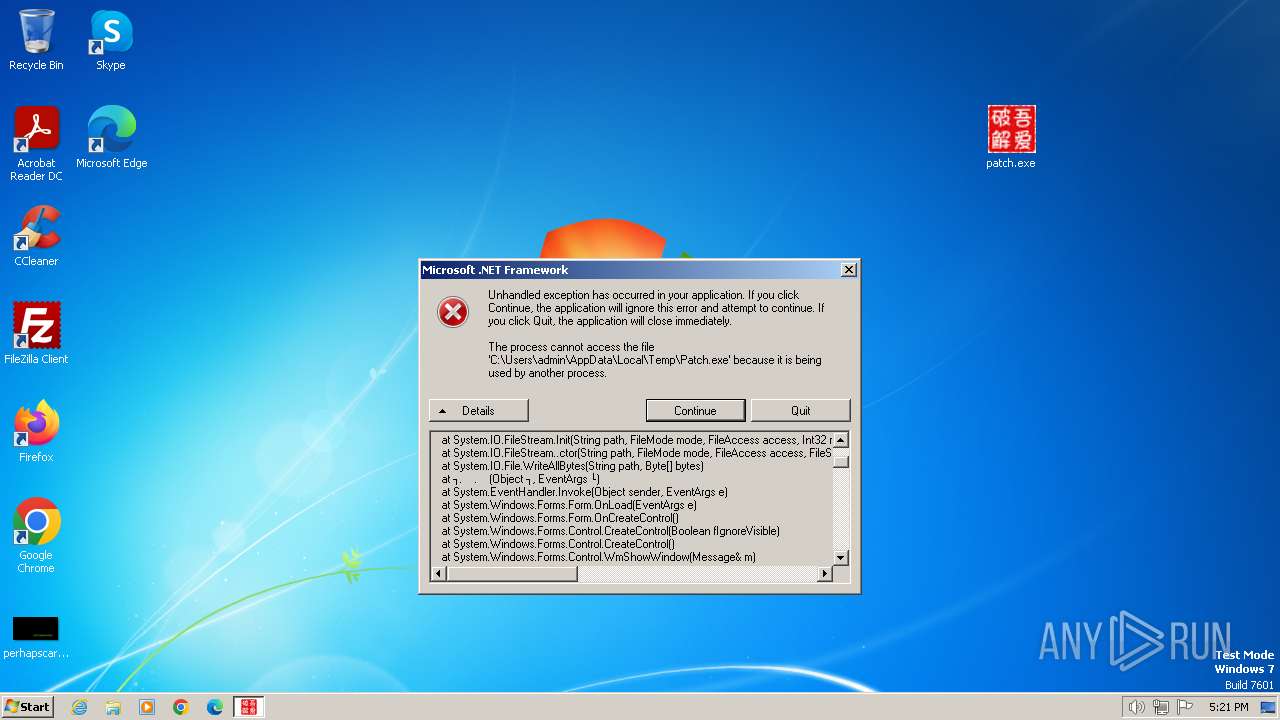
Task: Click the horizontal scroll-left arrow
Action: pos(439,574)
